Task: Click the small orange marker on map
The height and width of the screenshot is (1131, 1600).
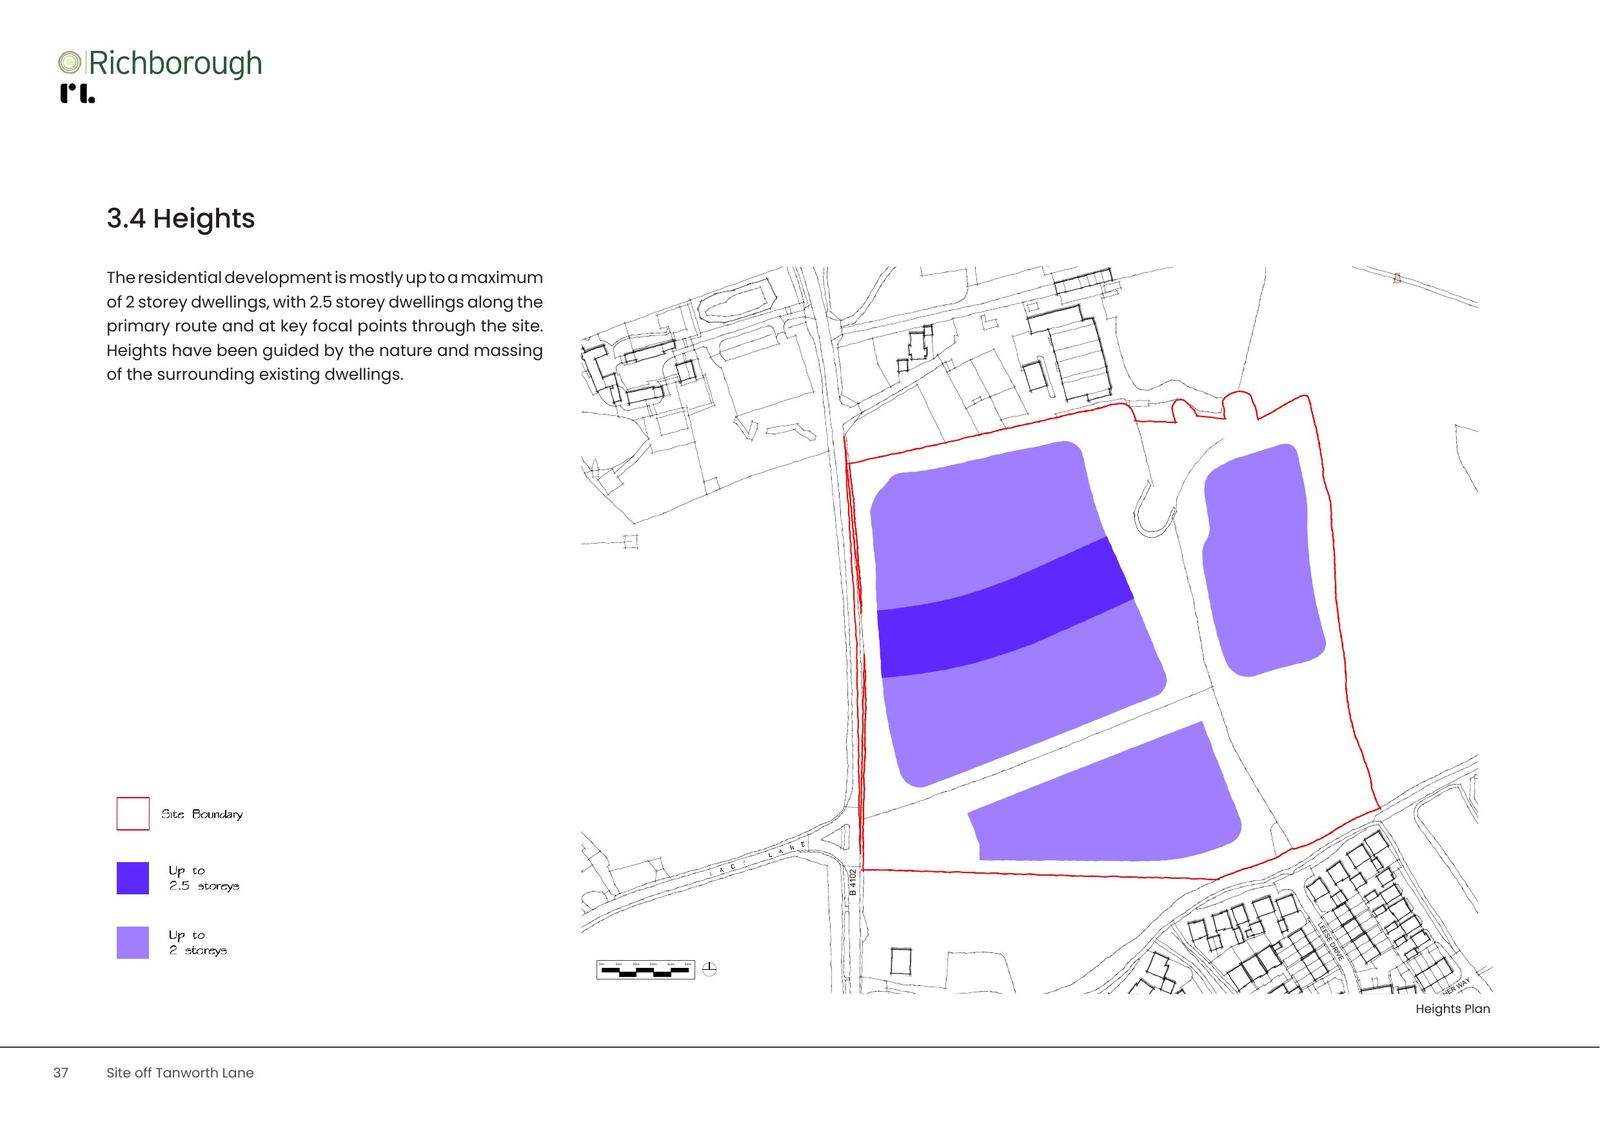Action: (x=1397, y=279)
